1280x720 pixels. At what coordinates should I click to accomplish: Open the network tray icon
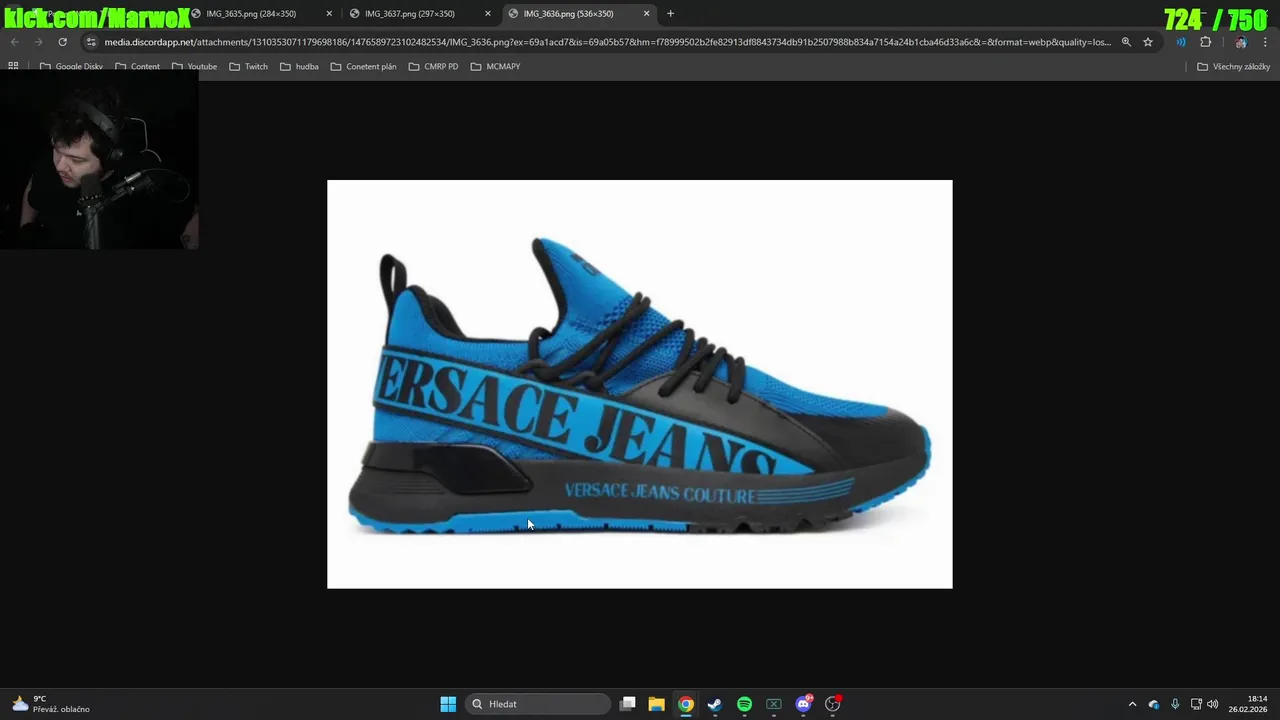pyautogui.click(x=1196, y=704)
